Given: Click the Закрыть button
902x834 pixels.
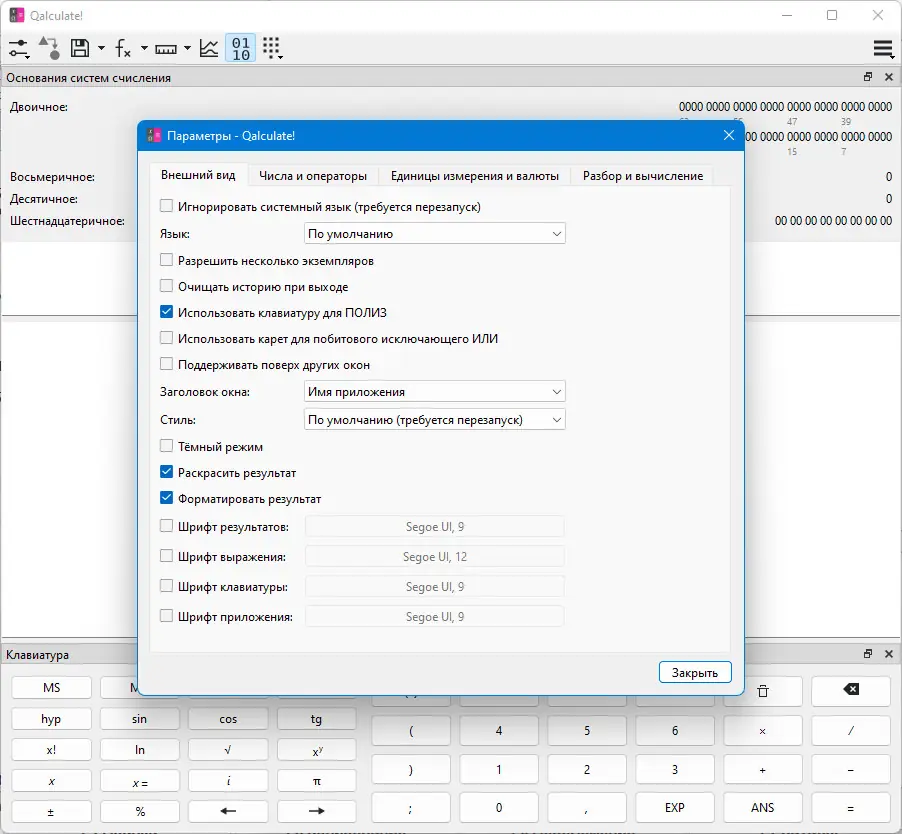Looking at the screenshot, I should coord(695,672).
